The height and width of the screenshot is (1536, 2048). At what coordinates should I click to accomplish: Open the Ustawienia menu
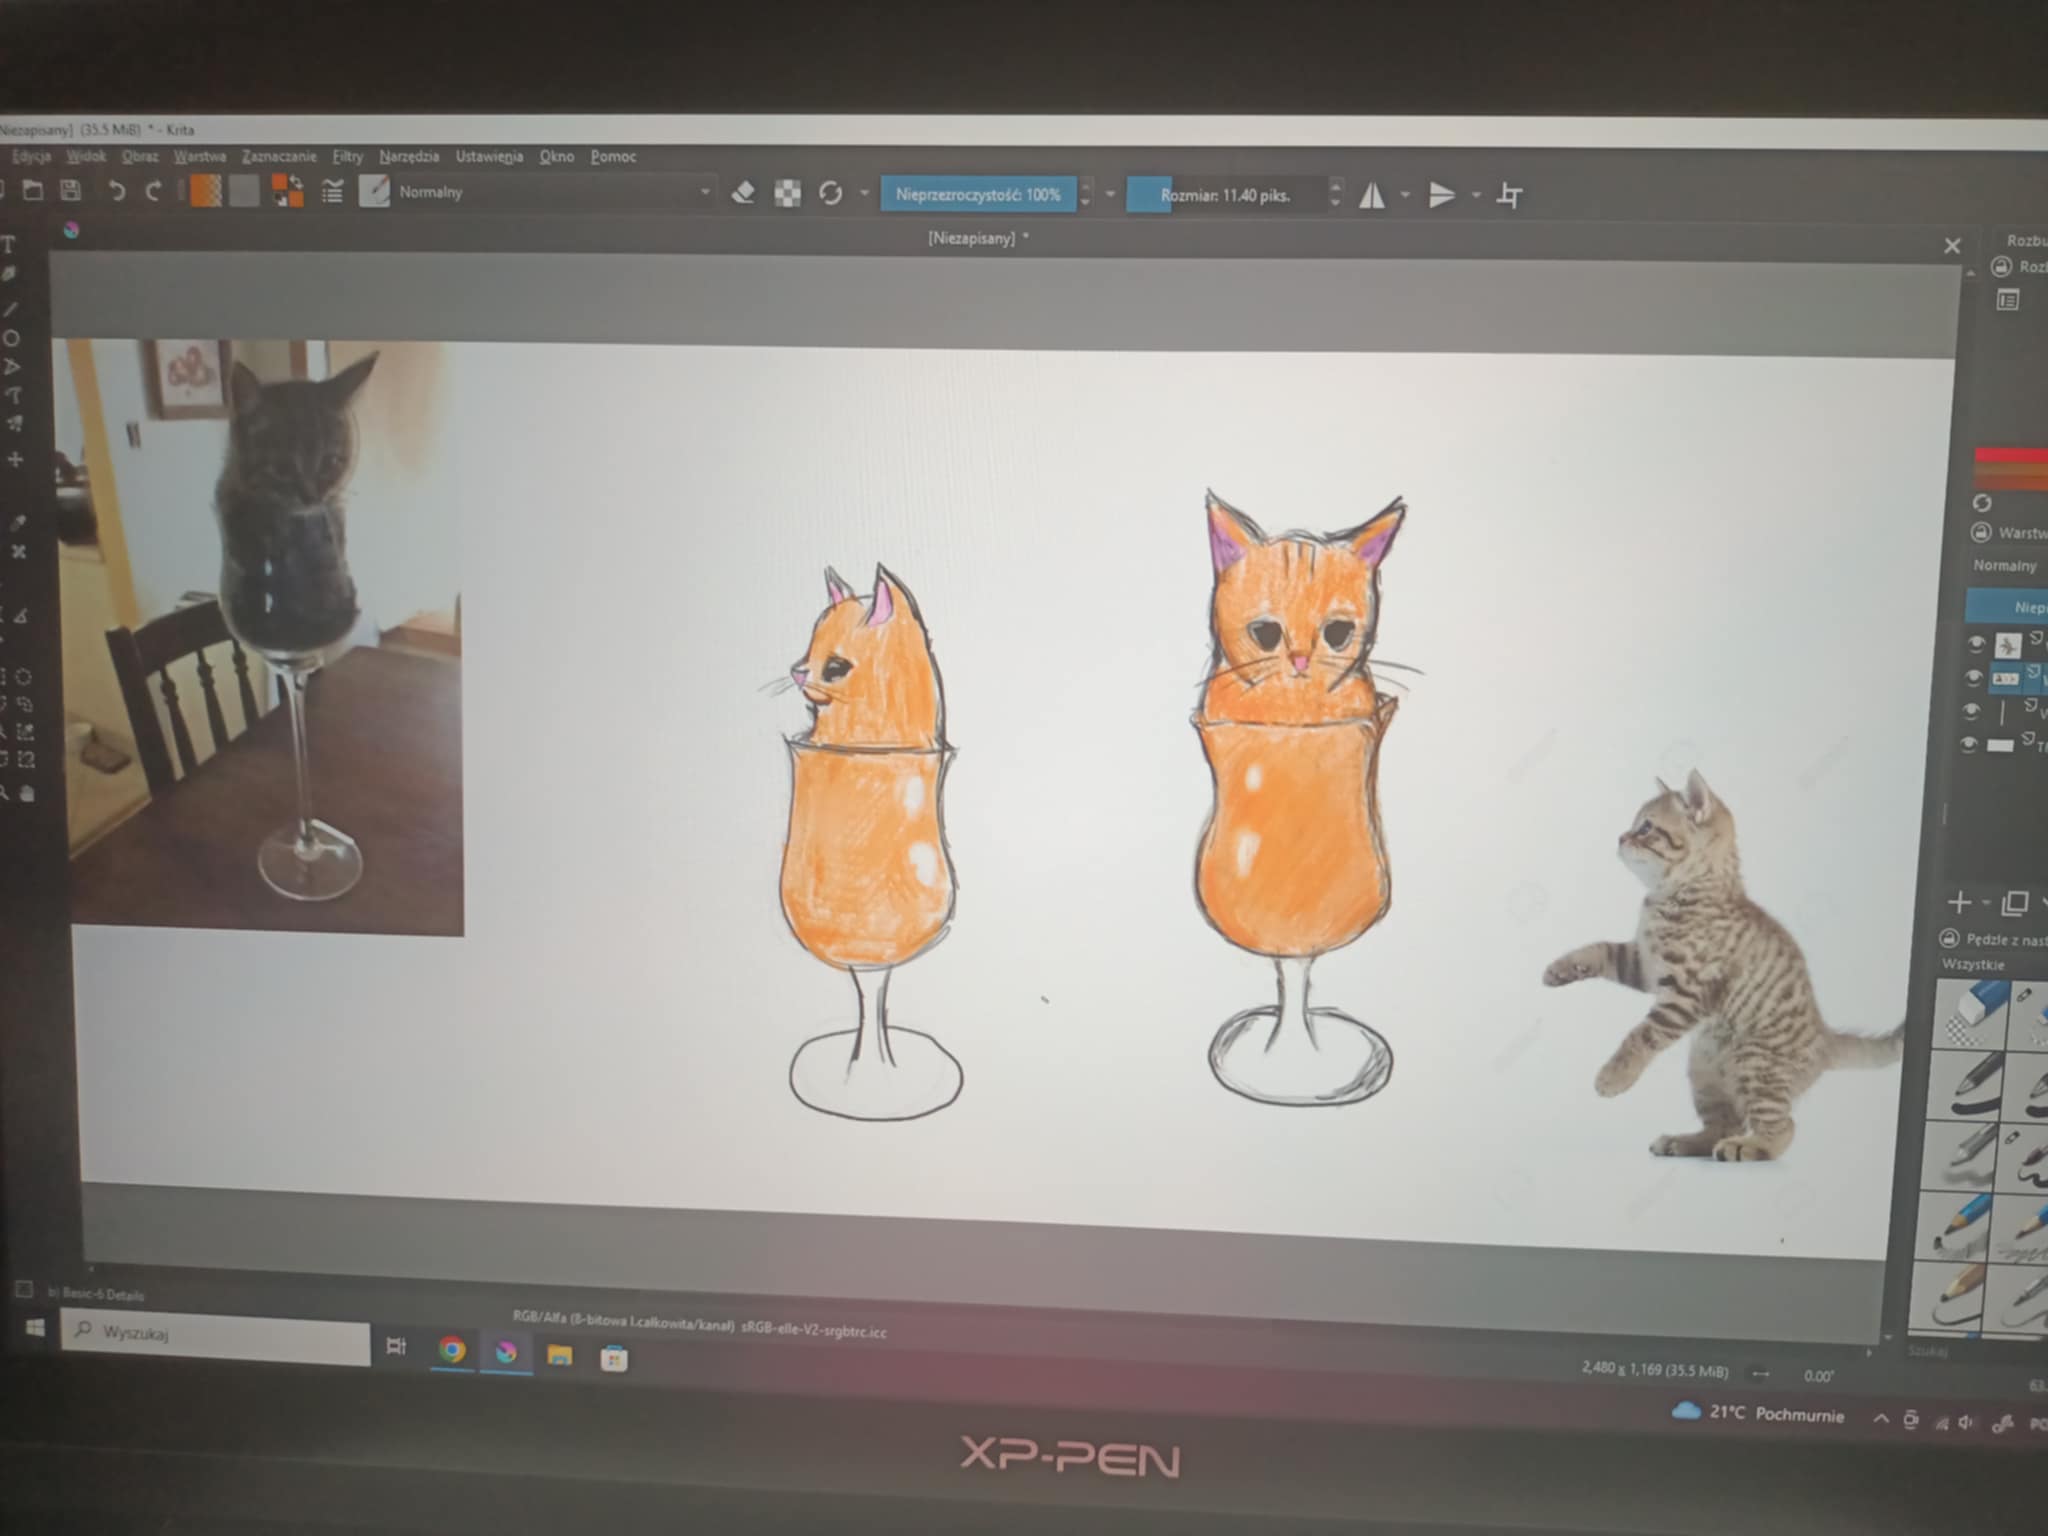click(489, 157)
